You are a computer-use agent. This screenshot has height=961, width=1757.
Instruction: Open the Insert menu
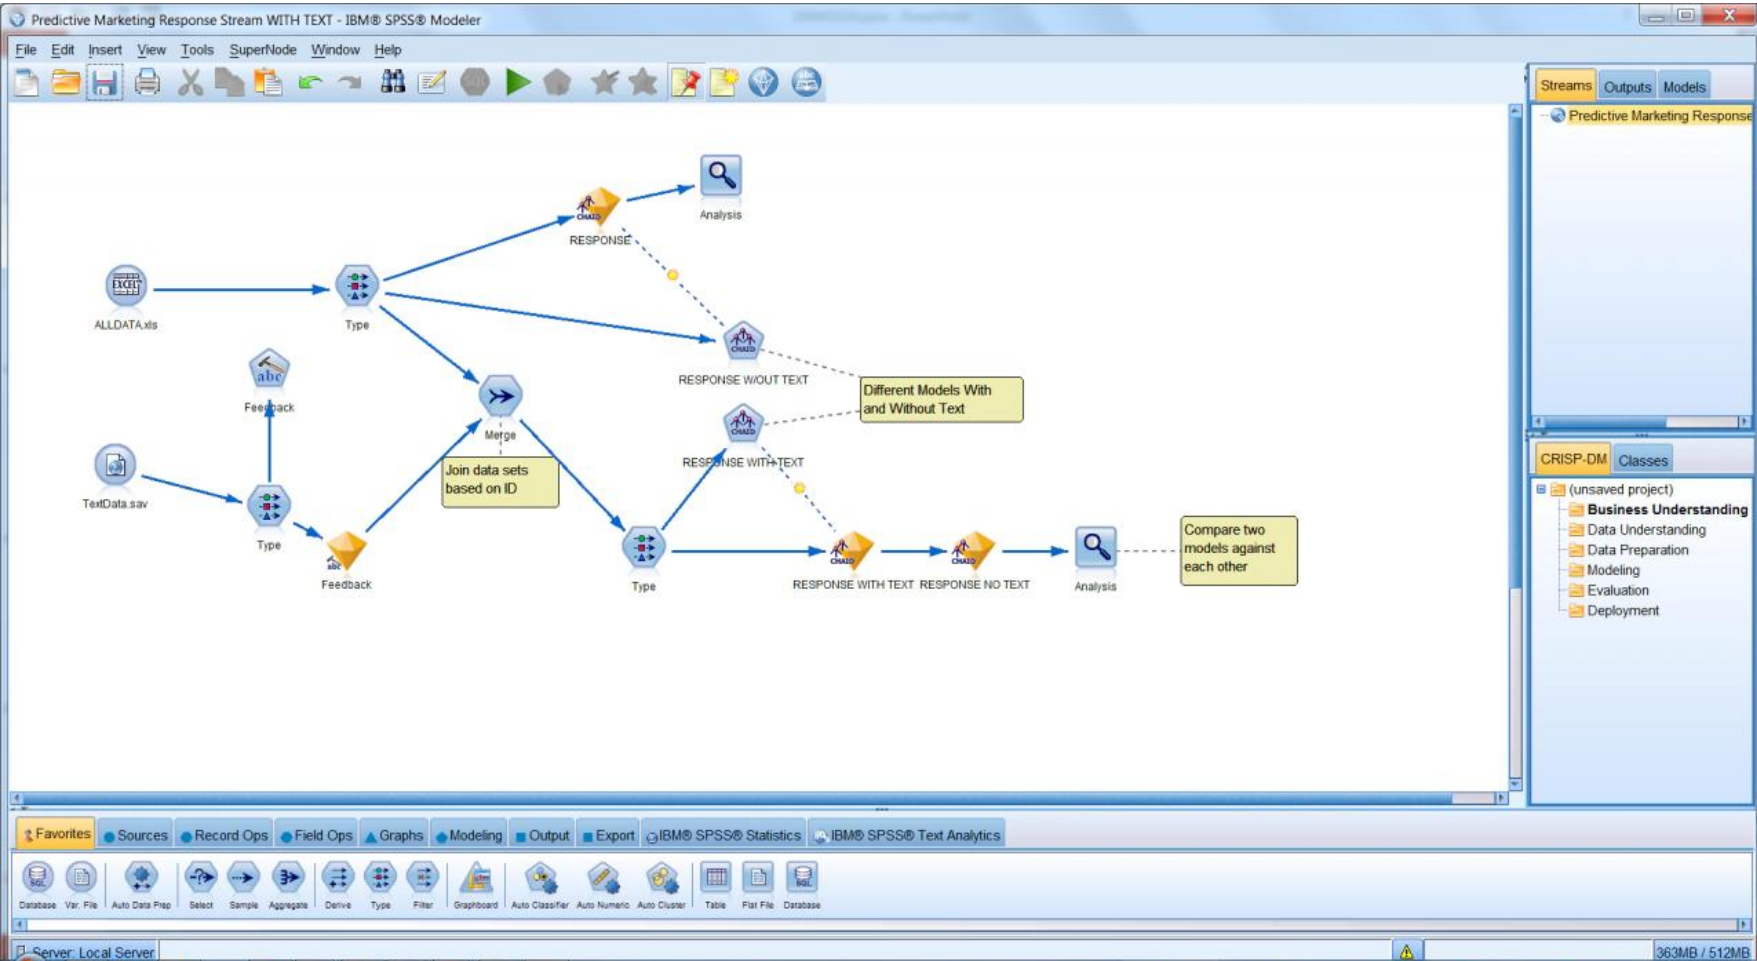[105, 49]
